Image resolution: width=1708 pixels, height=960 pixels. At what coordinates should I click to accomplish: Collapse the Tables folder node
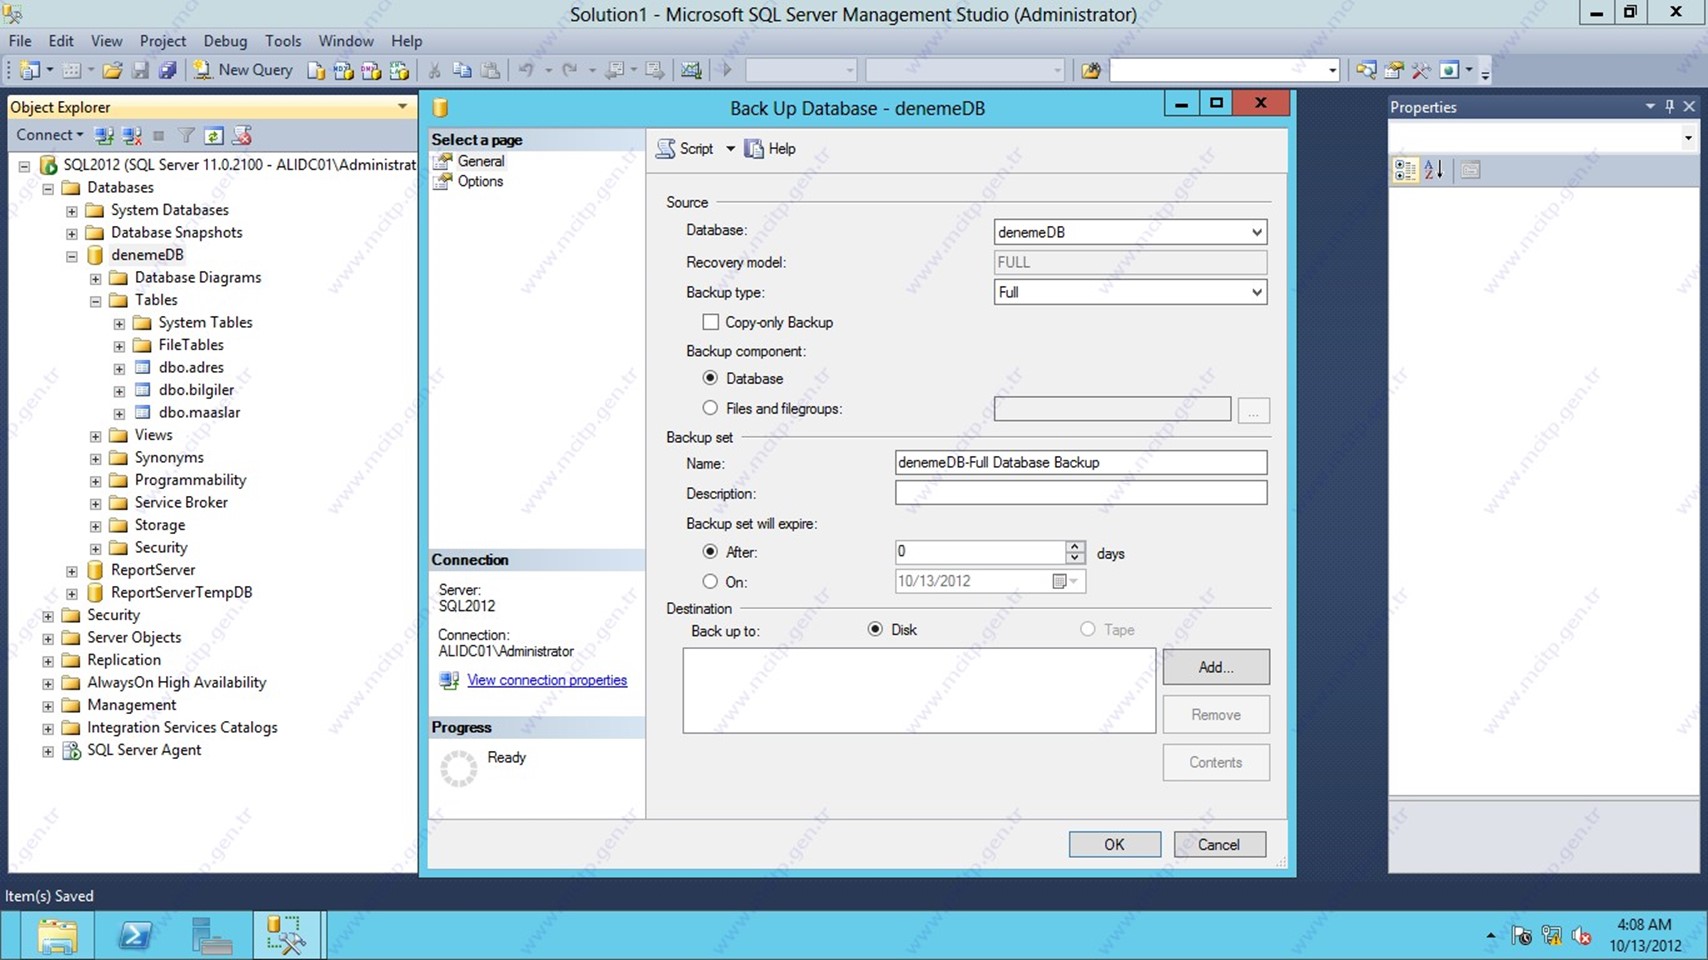pos(95,301)
